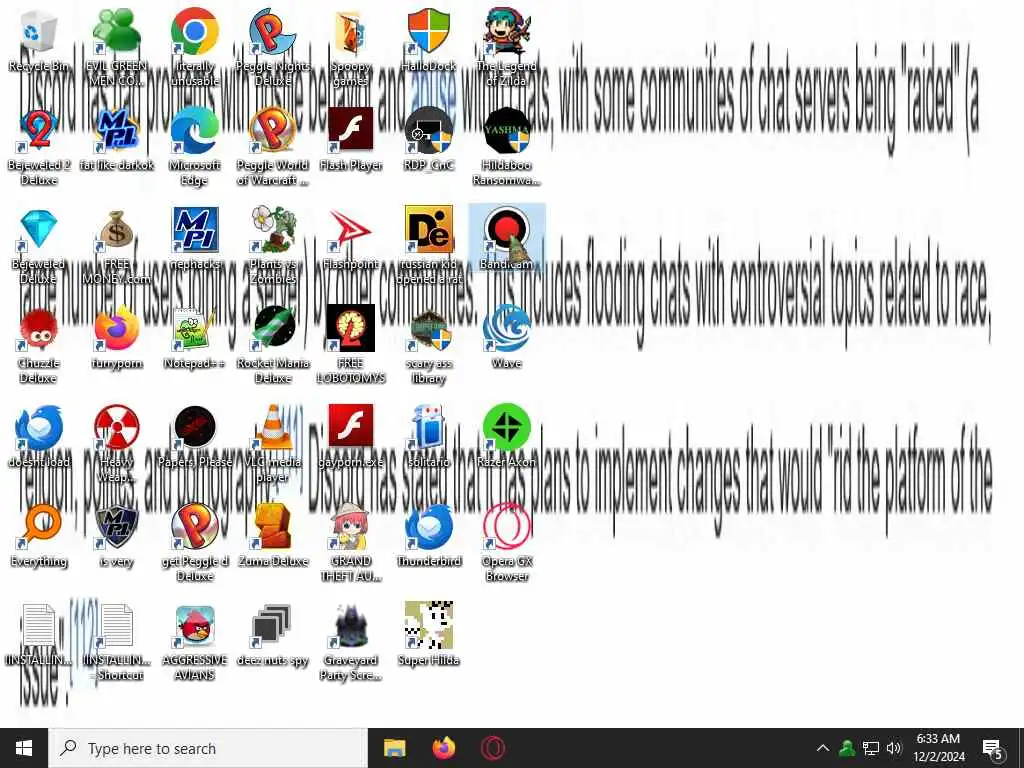Click the gayporn.exe Flash icon
Screen dimensions: 1024x768
[x=351, y=428]
